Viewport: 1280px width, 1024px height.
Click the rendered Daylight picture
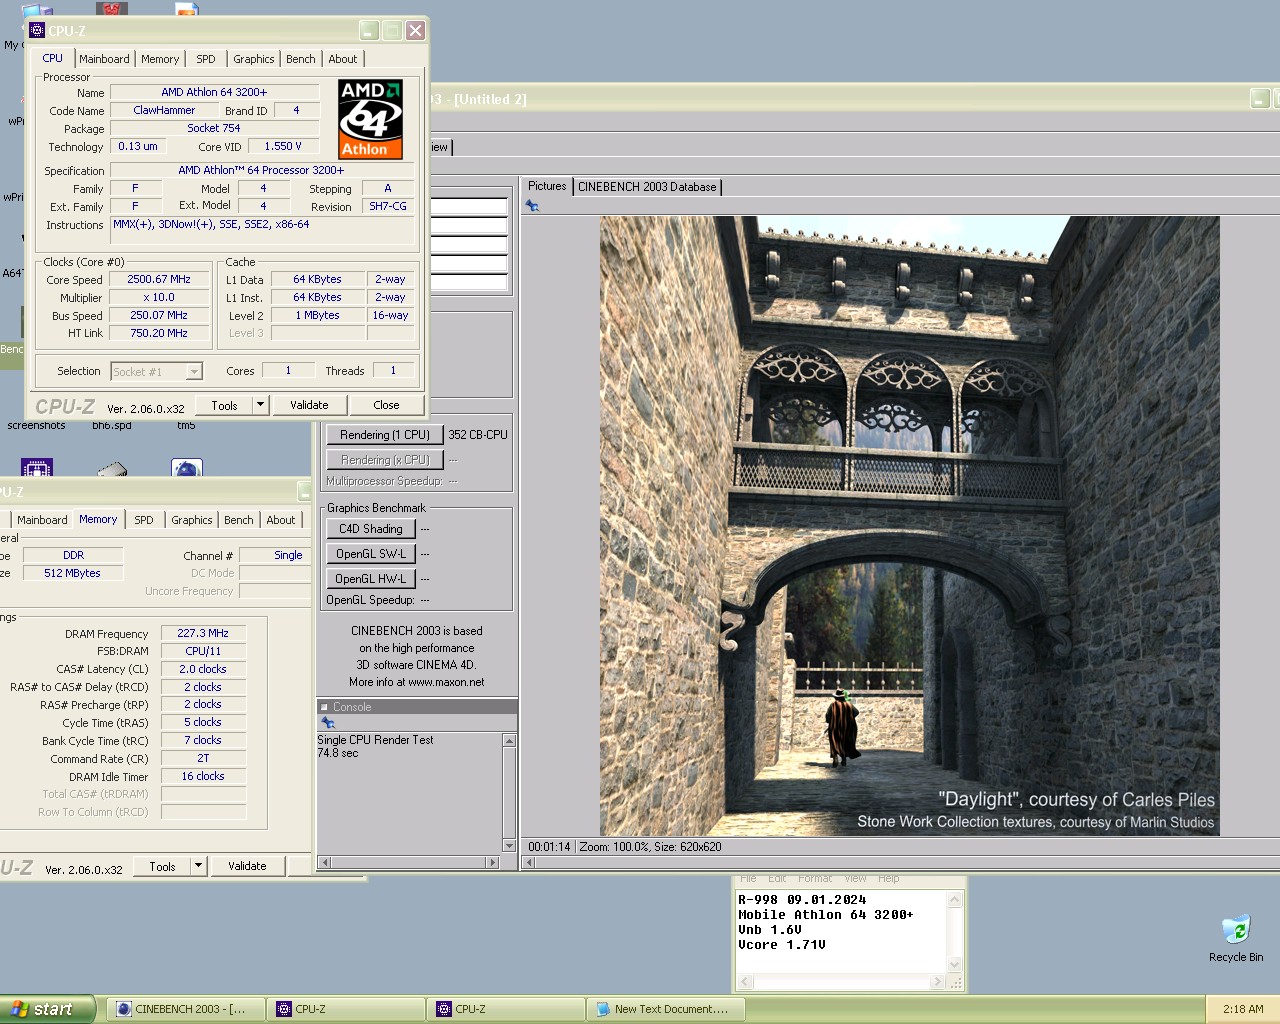pyautogui.click(x=909, y=526)
